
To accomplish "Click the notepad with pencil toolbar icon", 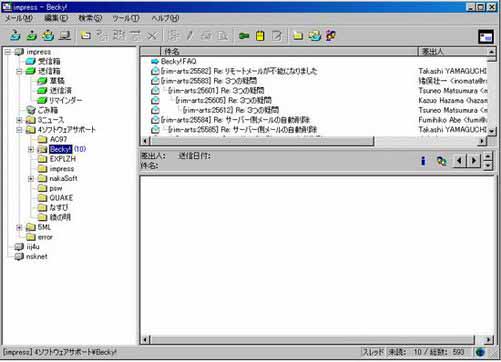I will pos(277,35).
